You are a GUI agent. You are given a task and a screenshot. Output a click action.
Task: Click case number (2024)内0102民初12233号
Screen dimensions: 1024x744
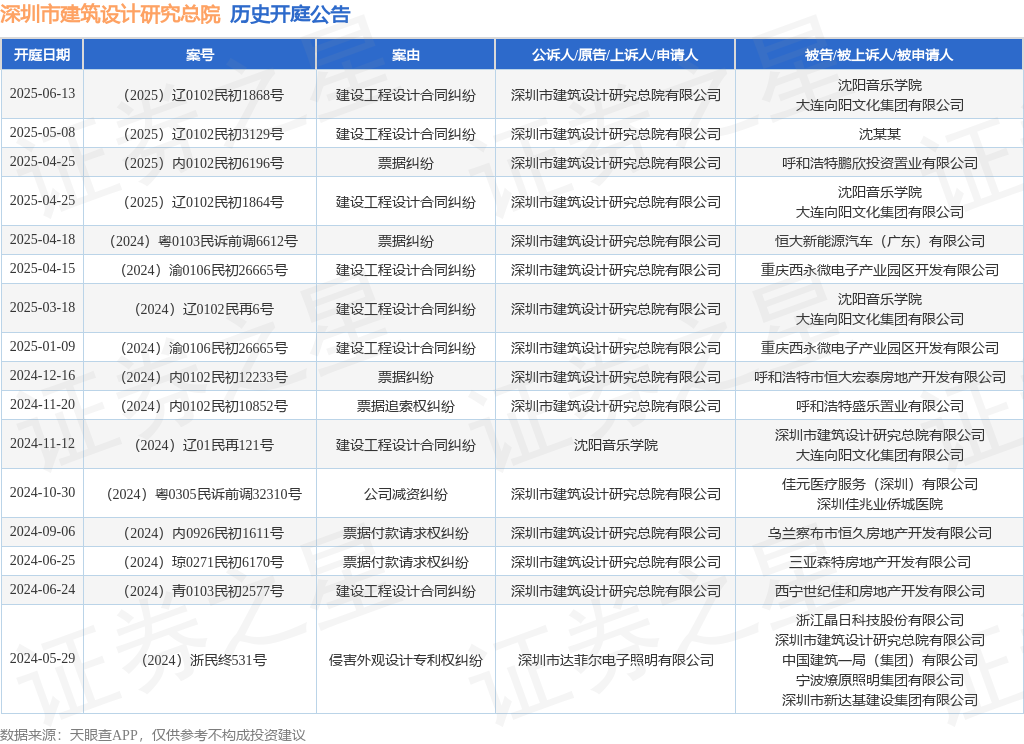203,378
